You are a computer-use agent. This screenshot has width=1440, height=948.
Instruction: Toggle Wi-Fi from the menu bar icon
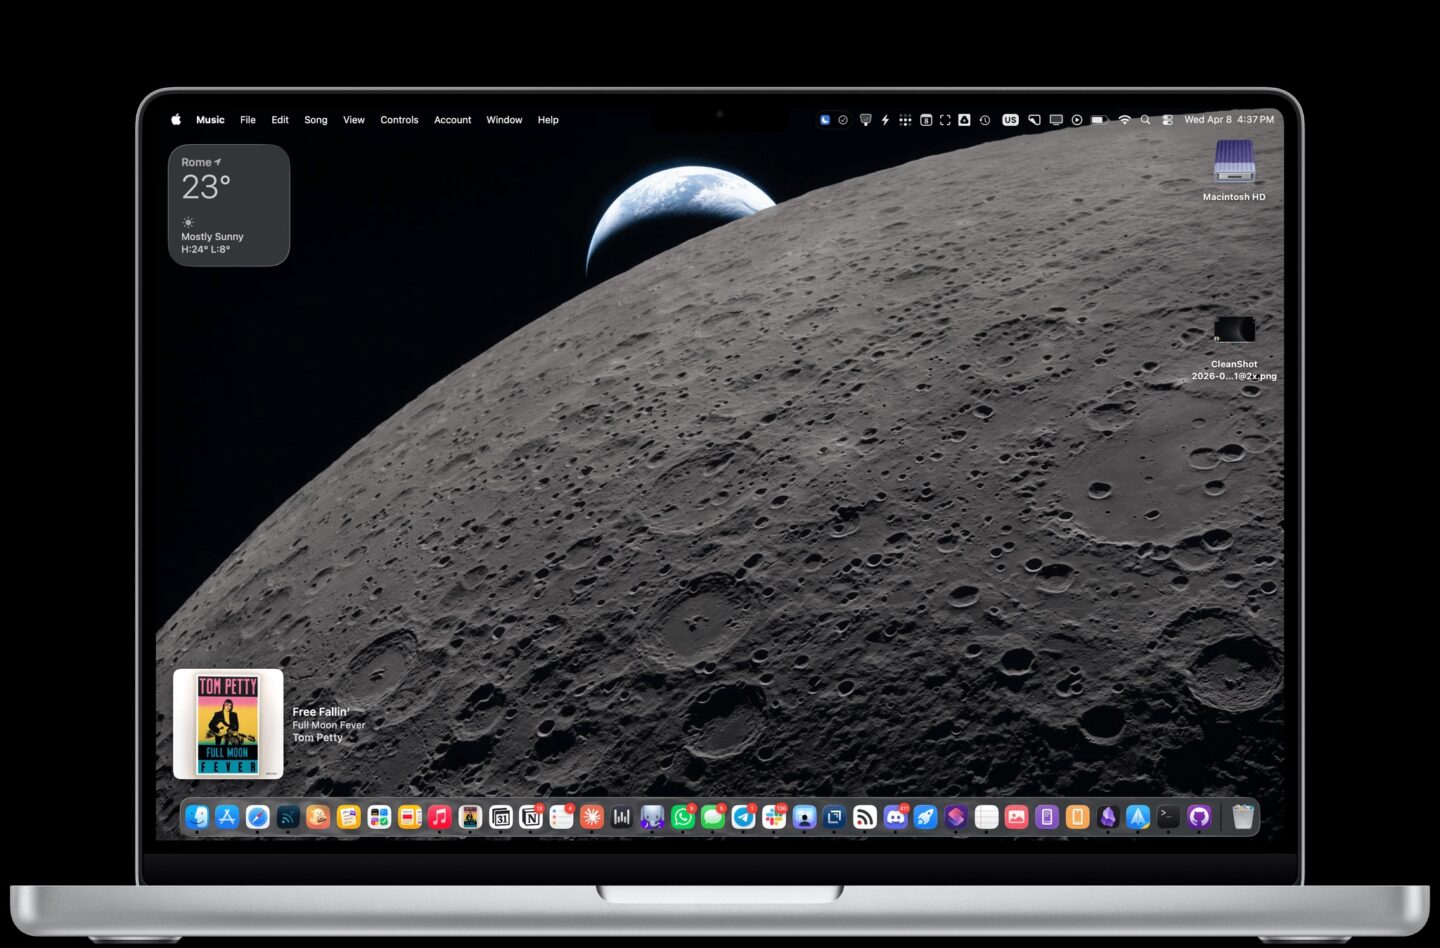[x=1124, y=119]
